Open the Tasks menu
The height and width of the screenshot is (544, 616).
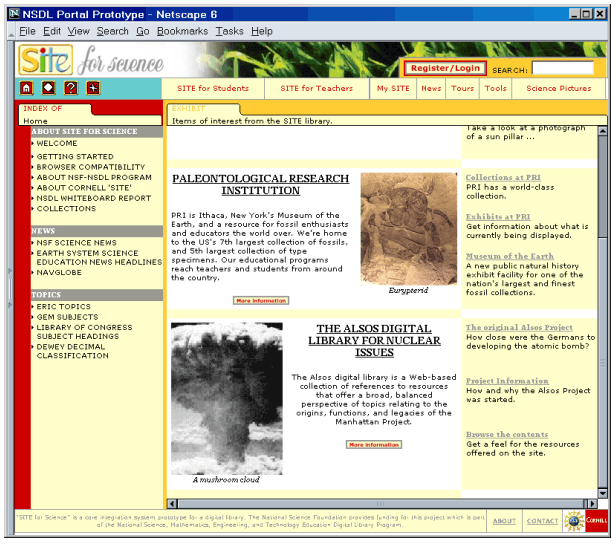pos(229,31)
